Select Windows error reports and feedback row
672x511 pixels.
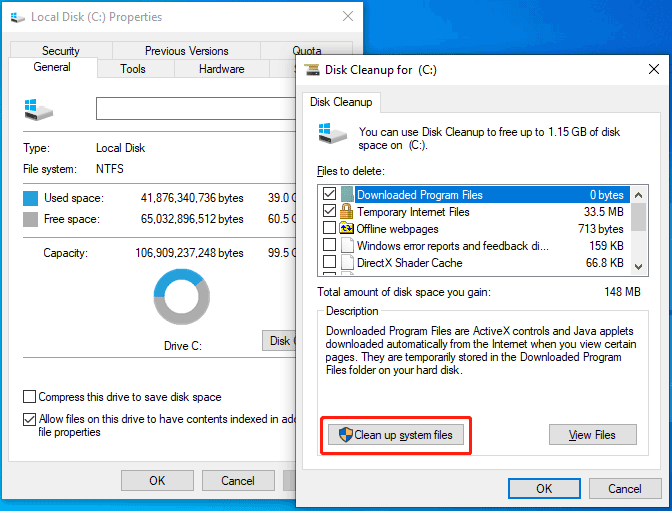point(453,246)
